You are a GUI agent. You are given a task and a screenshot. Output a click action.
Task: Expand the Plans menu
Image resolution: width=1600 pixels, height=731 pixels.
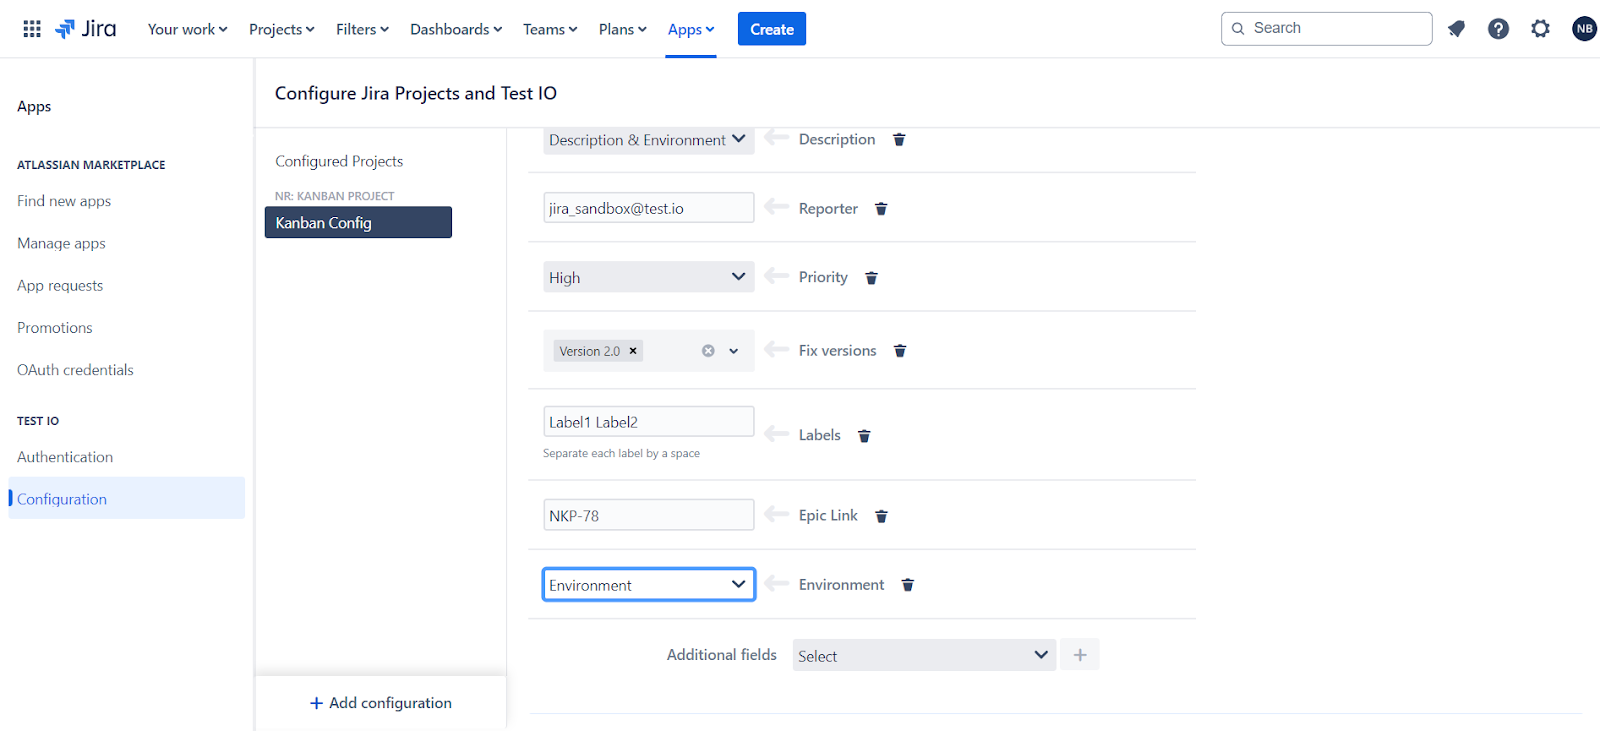622,29
